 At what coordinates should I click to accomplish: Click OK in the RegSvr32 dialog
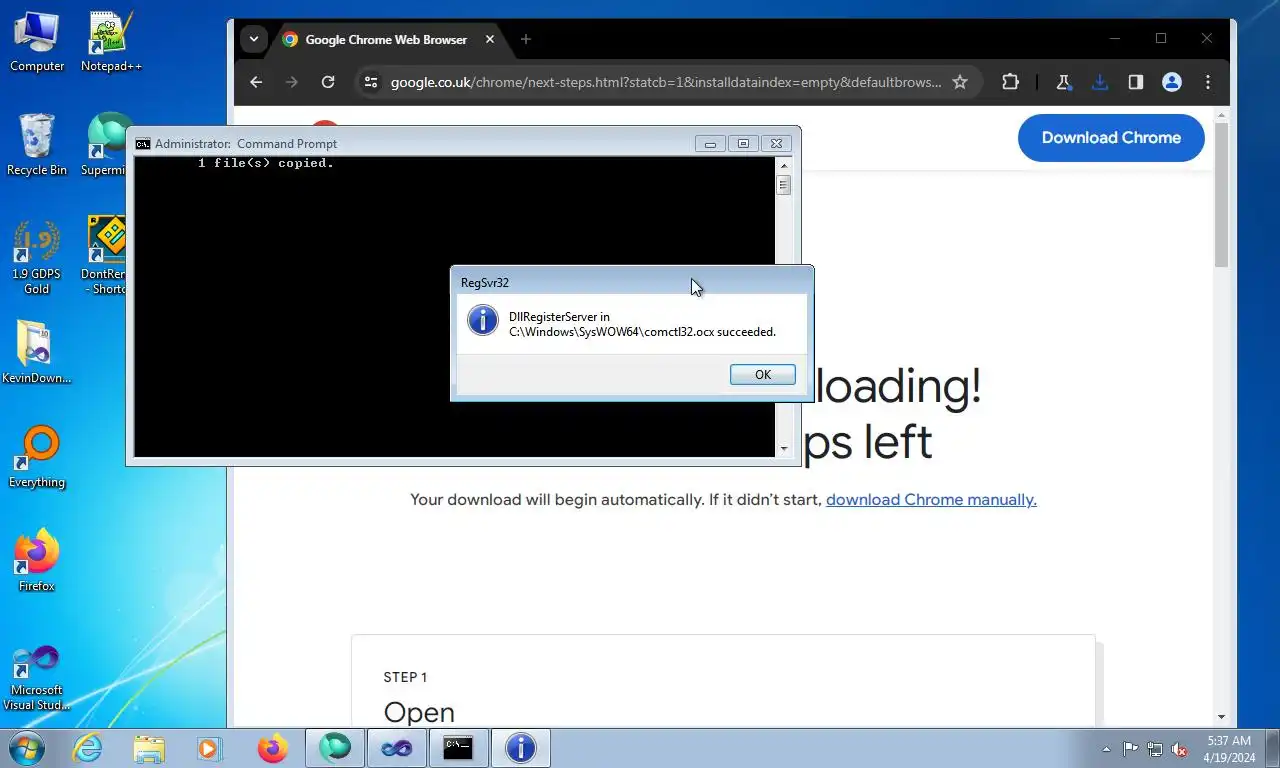(x=763, y=374)
